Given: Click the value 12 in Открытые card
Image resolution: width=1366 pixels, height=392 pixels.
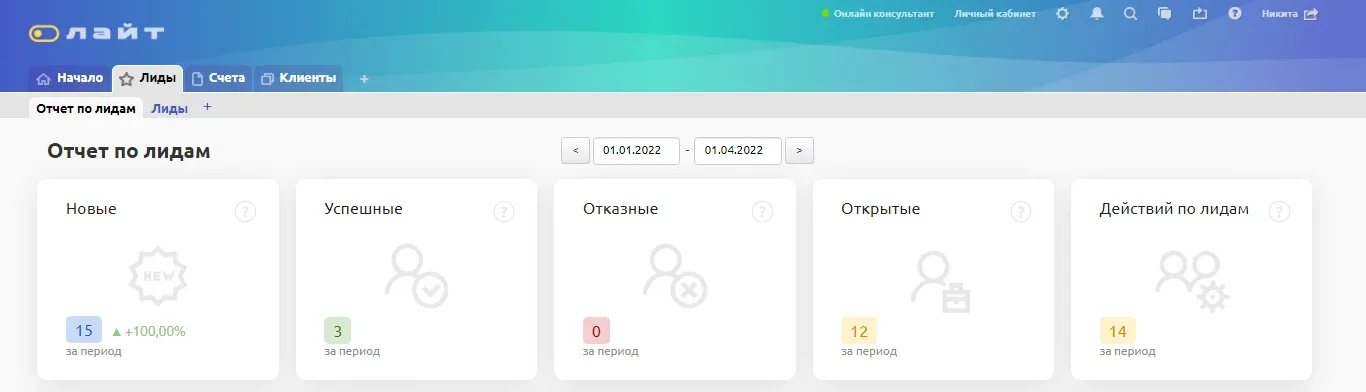Looking at the screenshot, I should click(x=859, y=331).
